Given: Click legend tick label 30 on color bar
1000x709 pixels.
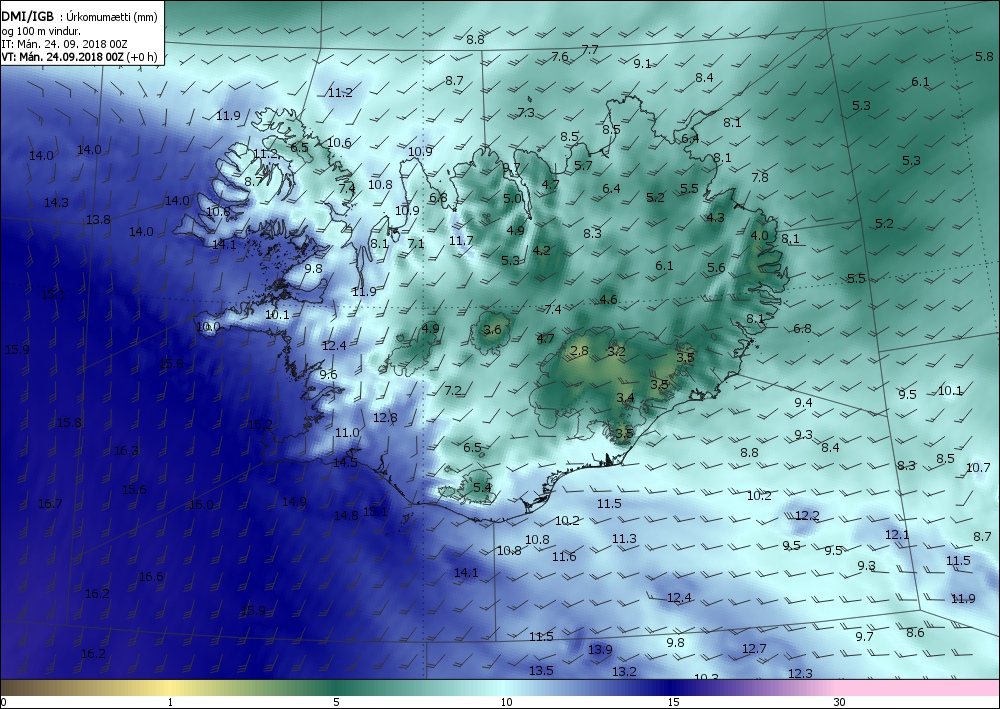Looking at the screenshot, I should pos(839,703).
